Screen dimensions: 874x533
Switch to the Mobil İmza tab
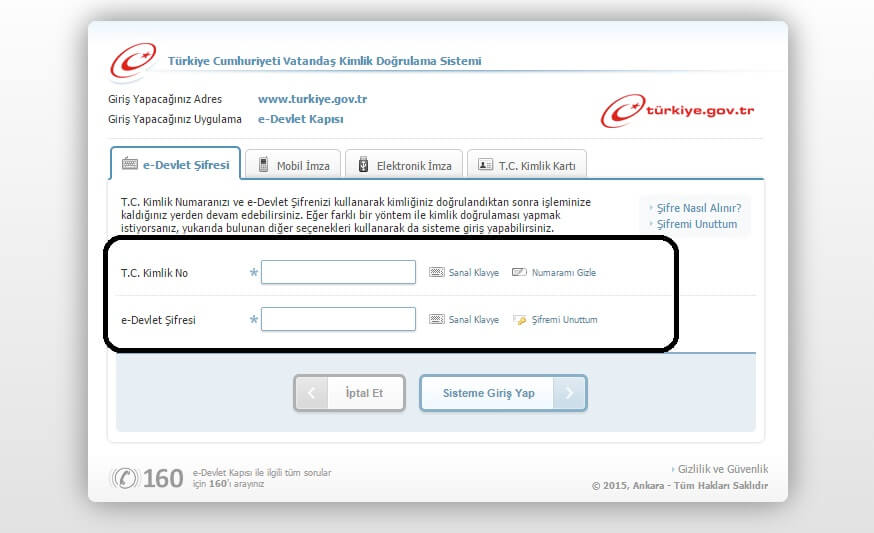click(x=294, y=165)
